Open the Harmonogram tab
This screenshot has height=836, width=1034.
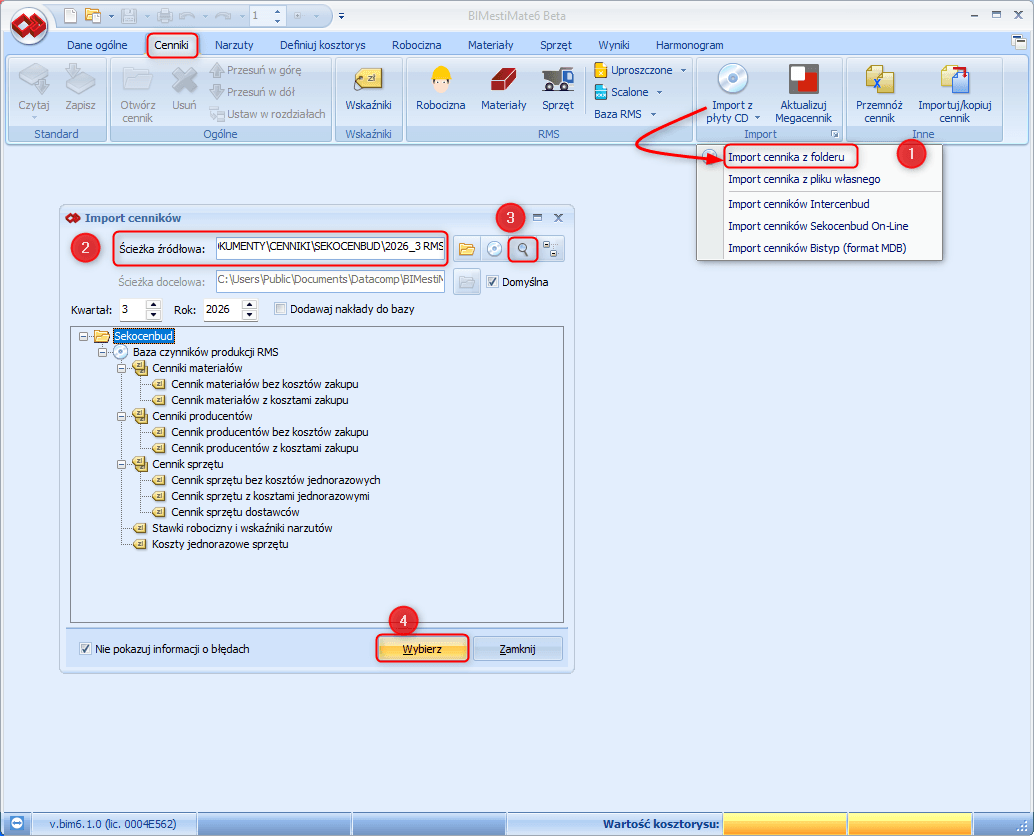coord(690,45)
